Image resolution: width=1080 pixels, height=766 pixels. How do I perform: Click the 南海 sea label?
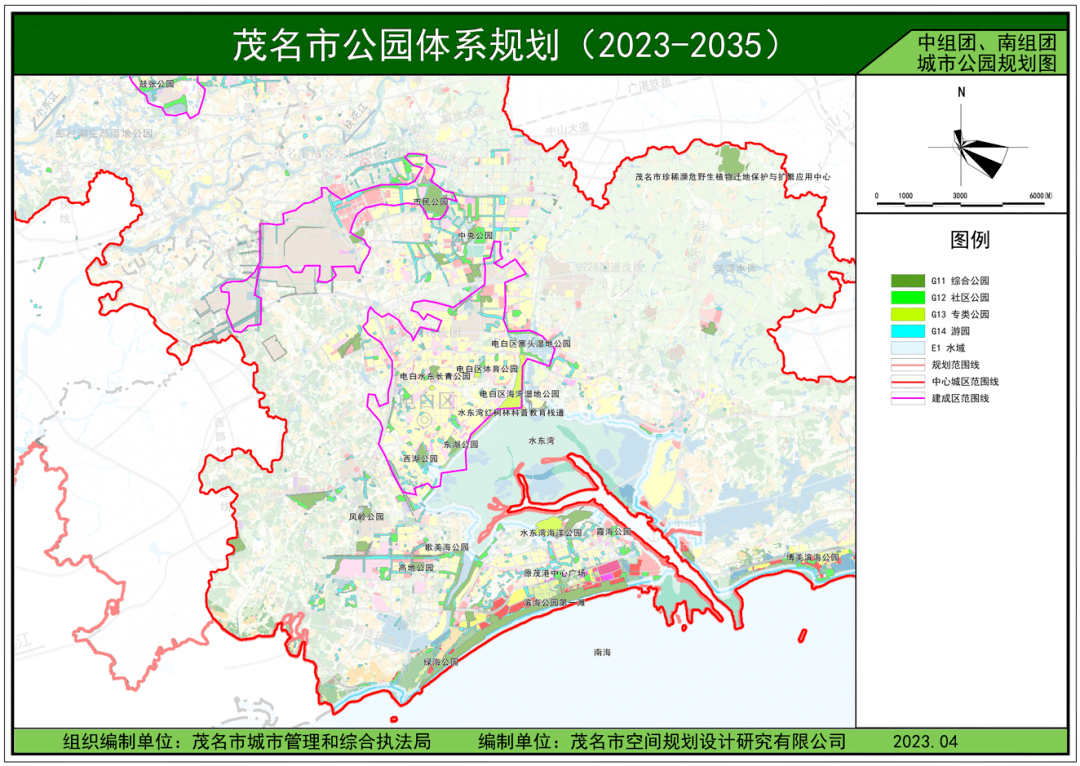coord(603,652)
